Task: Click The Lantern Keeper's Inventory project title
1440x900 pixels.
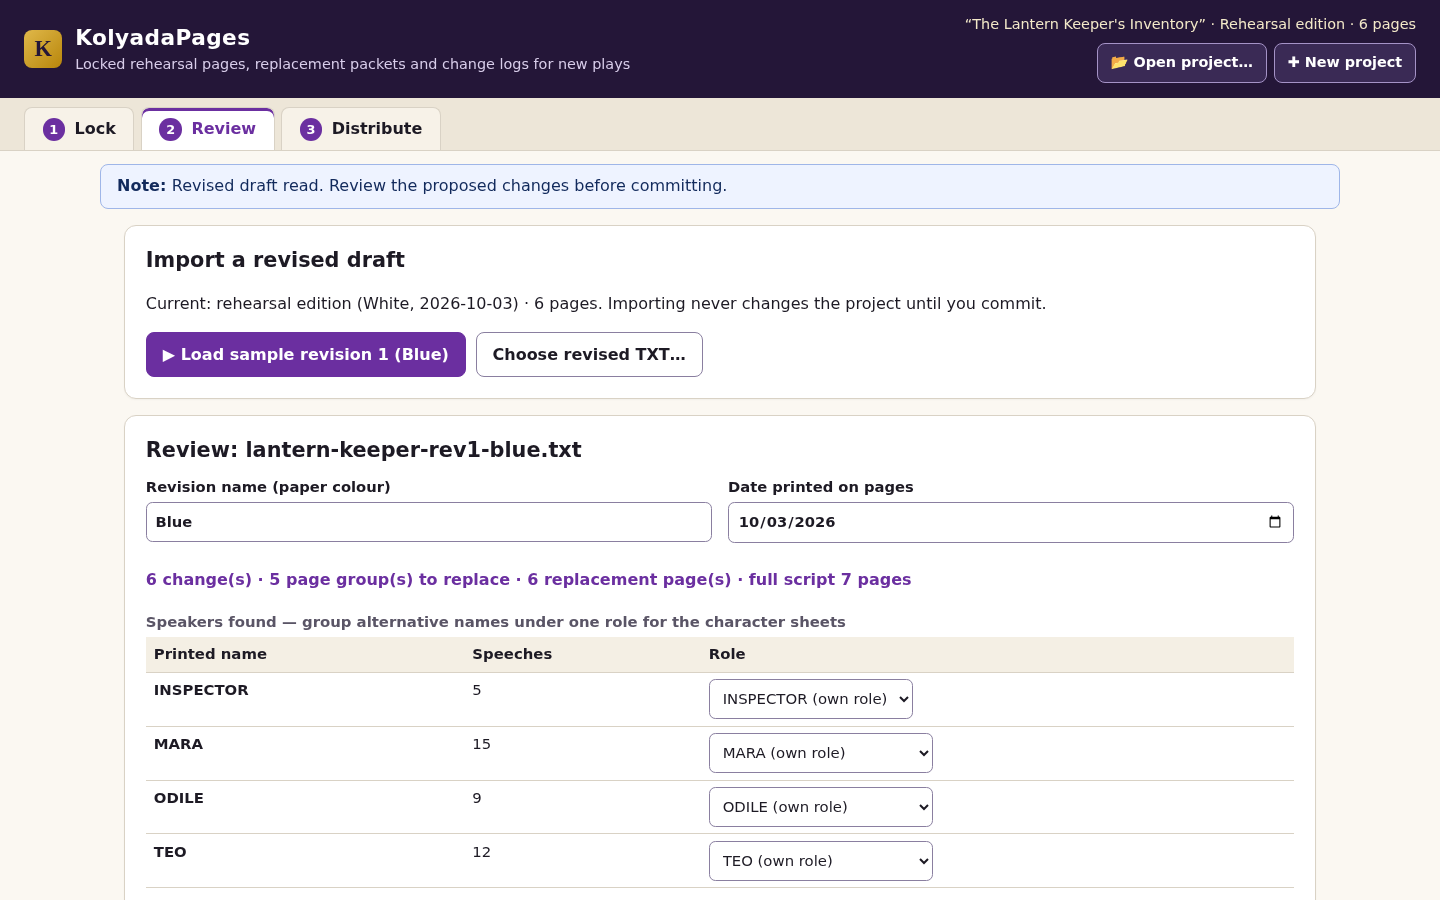Action: coord(1085,24)
